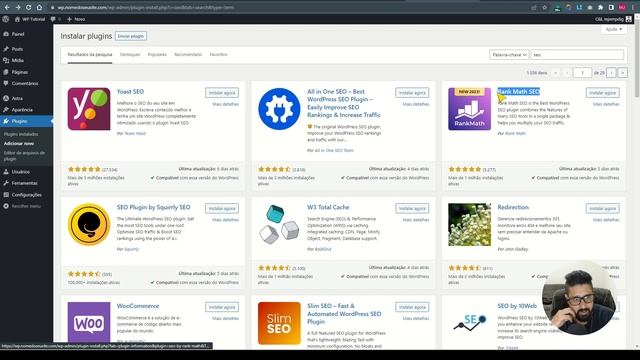This screenshot has height=360, width=640.
Task: Jump to last page of results
Action: (x=622, y=73)
